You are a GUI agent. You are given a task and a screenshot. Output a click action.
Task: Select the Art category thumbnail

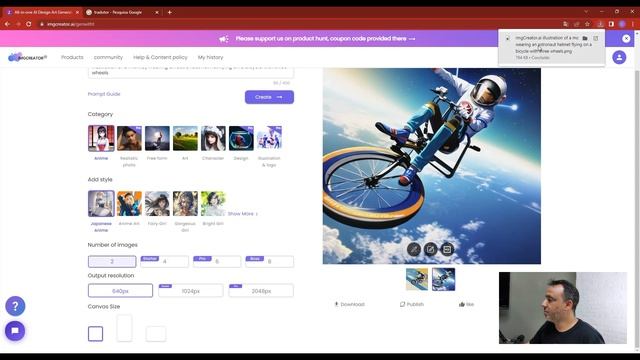pyautogui.click(x=185, y=138)
